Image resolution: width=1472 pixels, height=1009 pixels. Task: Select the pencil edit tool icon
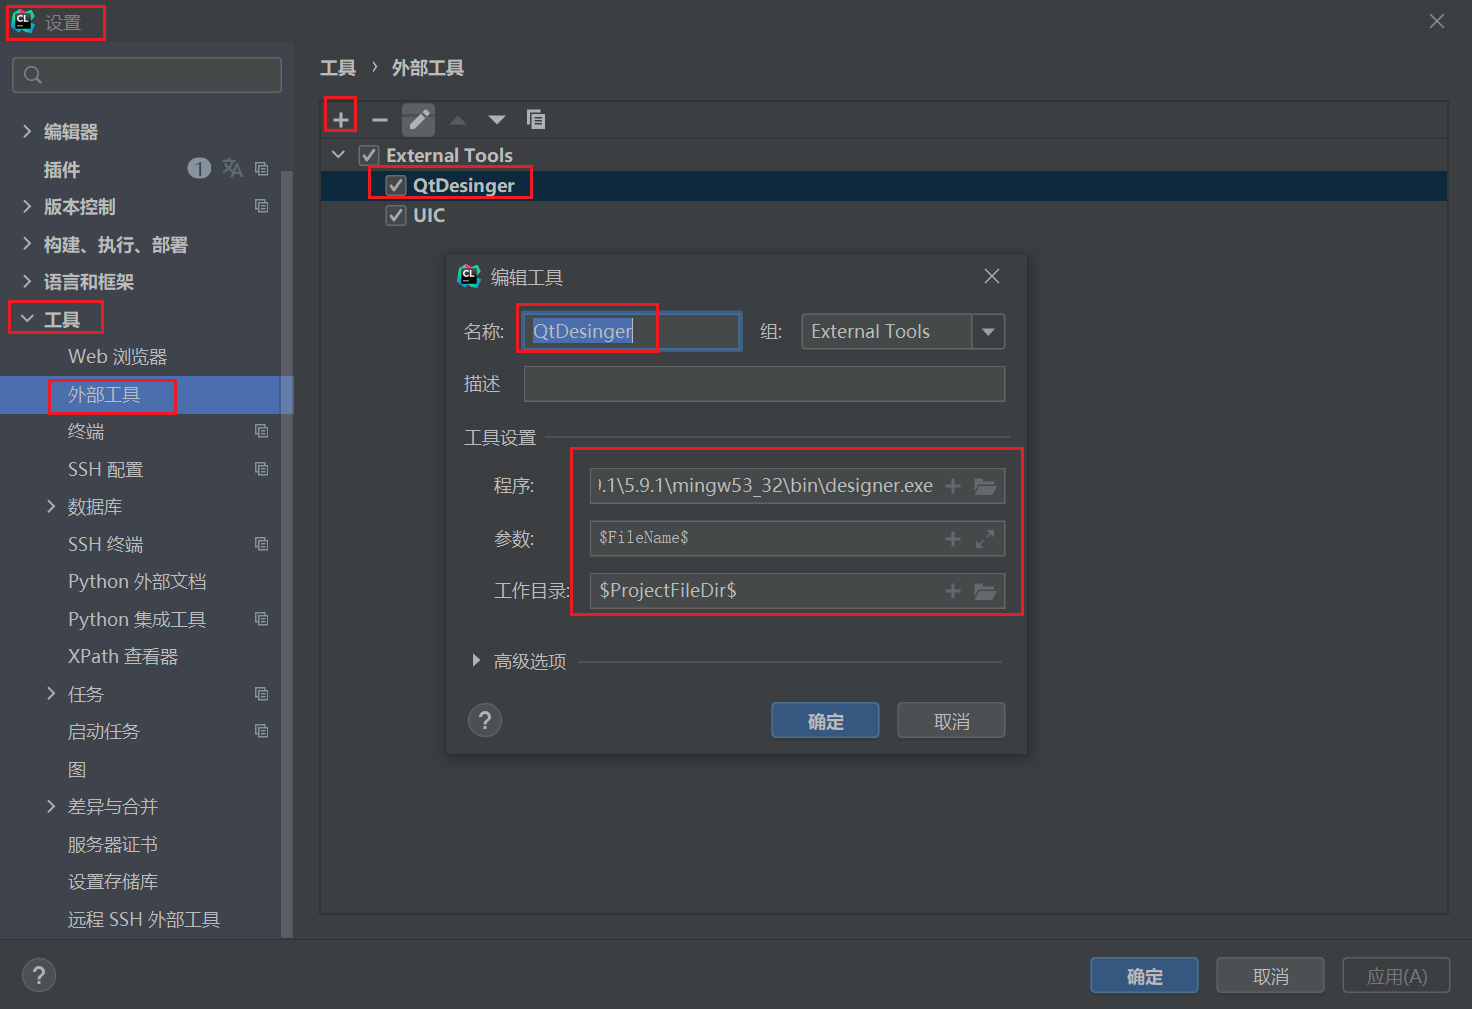click(418, 119)
